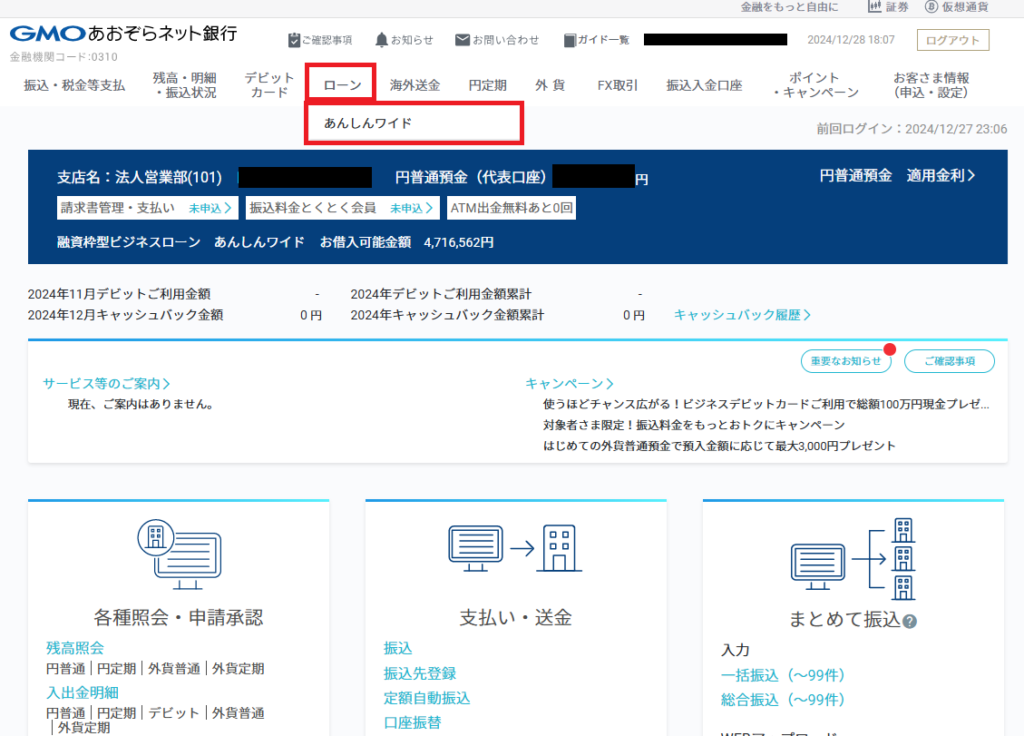The height and width of the screenshot is (736, 1024).
Task: Click 未申込 next to 振込料金とくとく会員
Action: 411,208
